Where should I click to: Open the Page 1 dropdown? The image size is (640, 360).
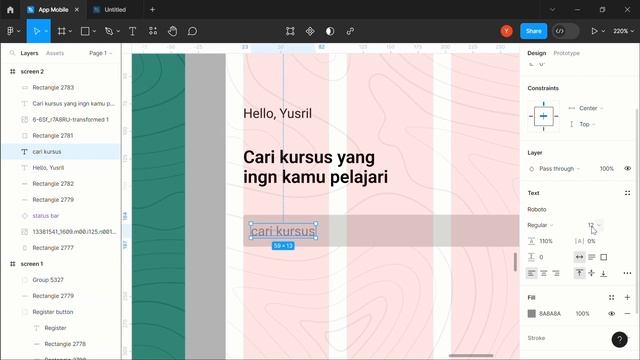point(100,53)
